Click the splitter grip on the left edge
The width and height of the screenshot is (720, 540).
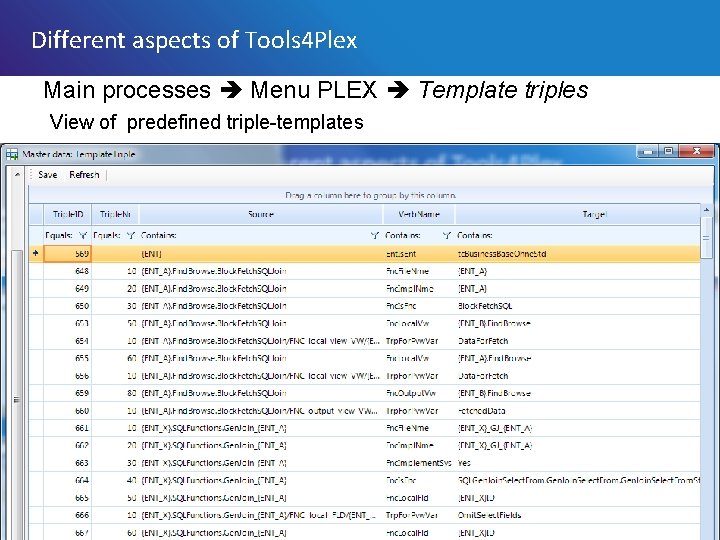point(15,400)
